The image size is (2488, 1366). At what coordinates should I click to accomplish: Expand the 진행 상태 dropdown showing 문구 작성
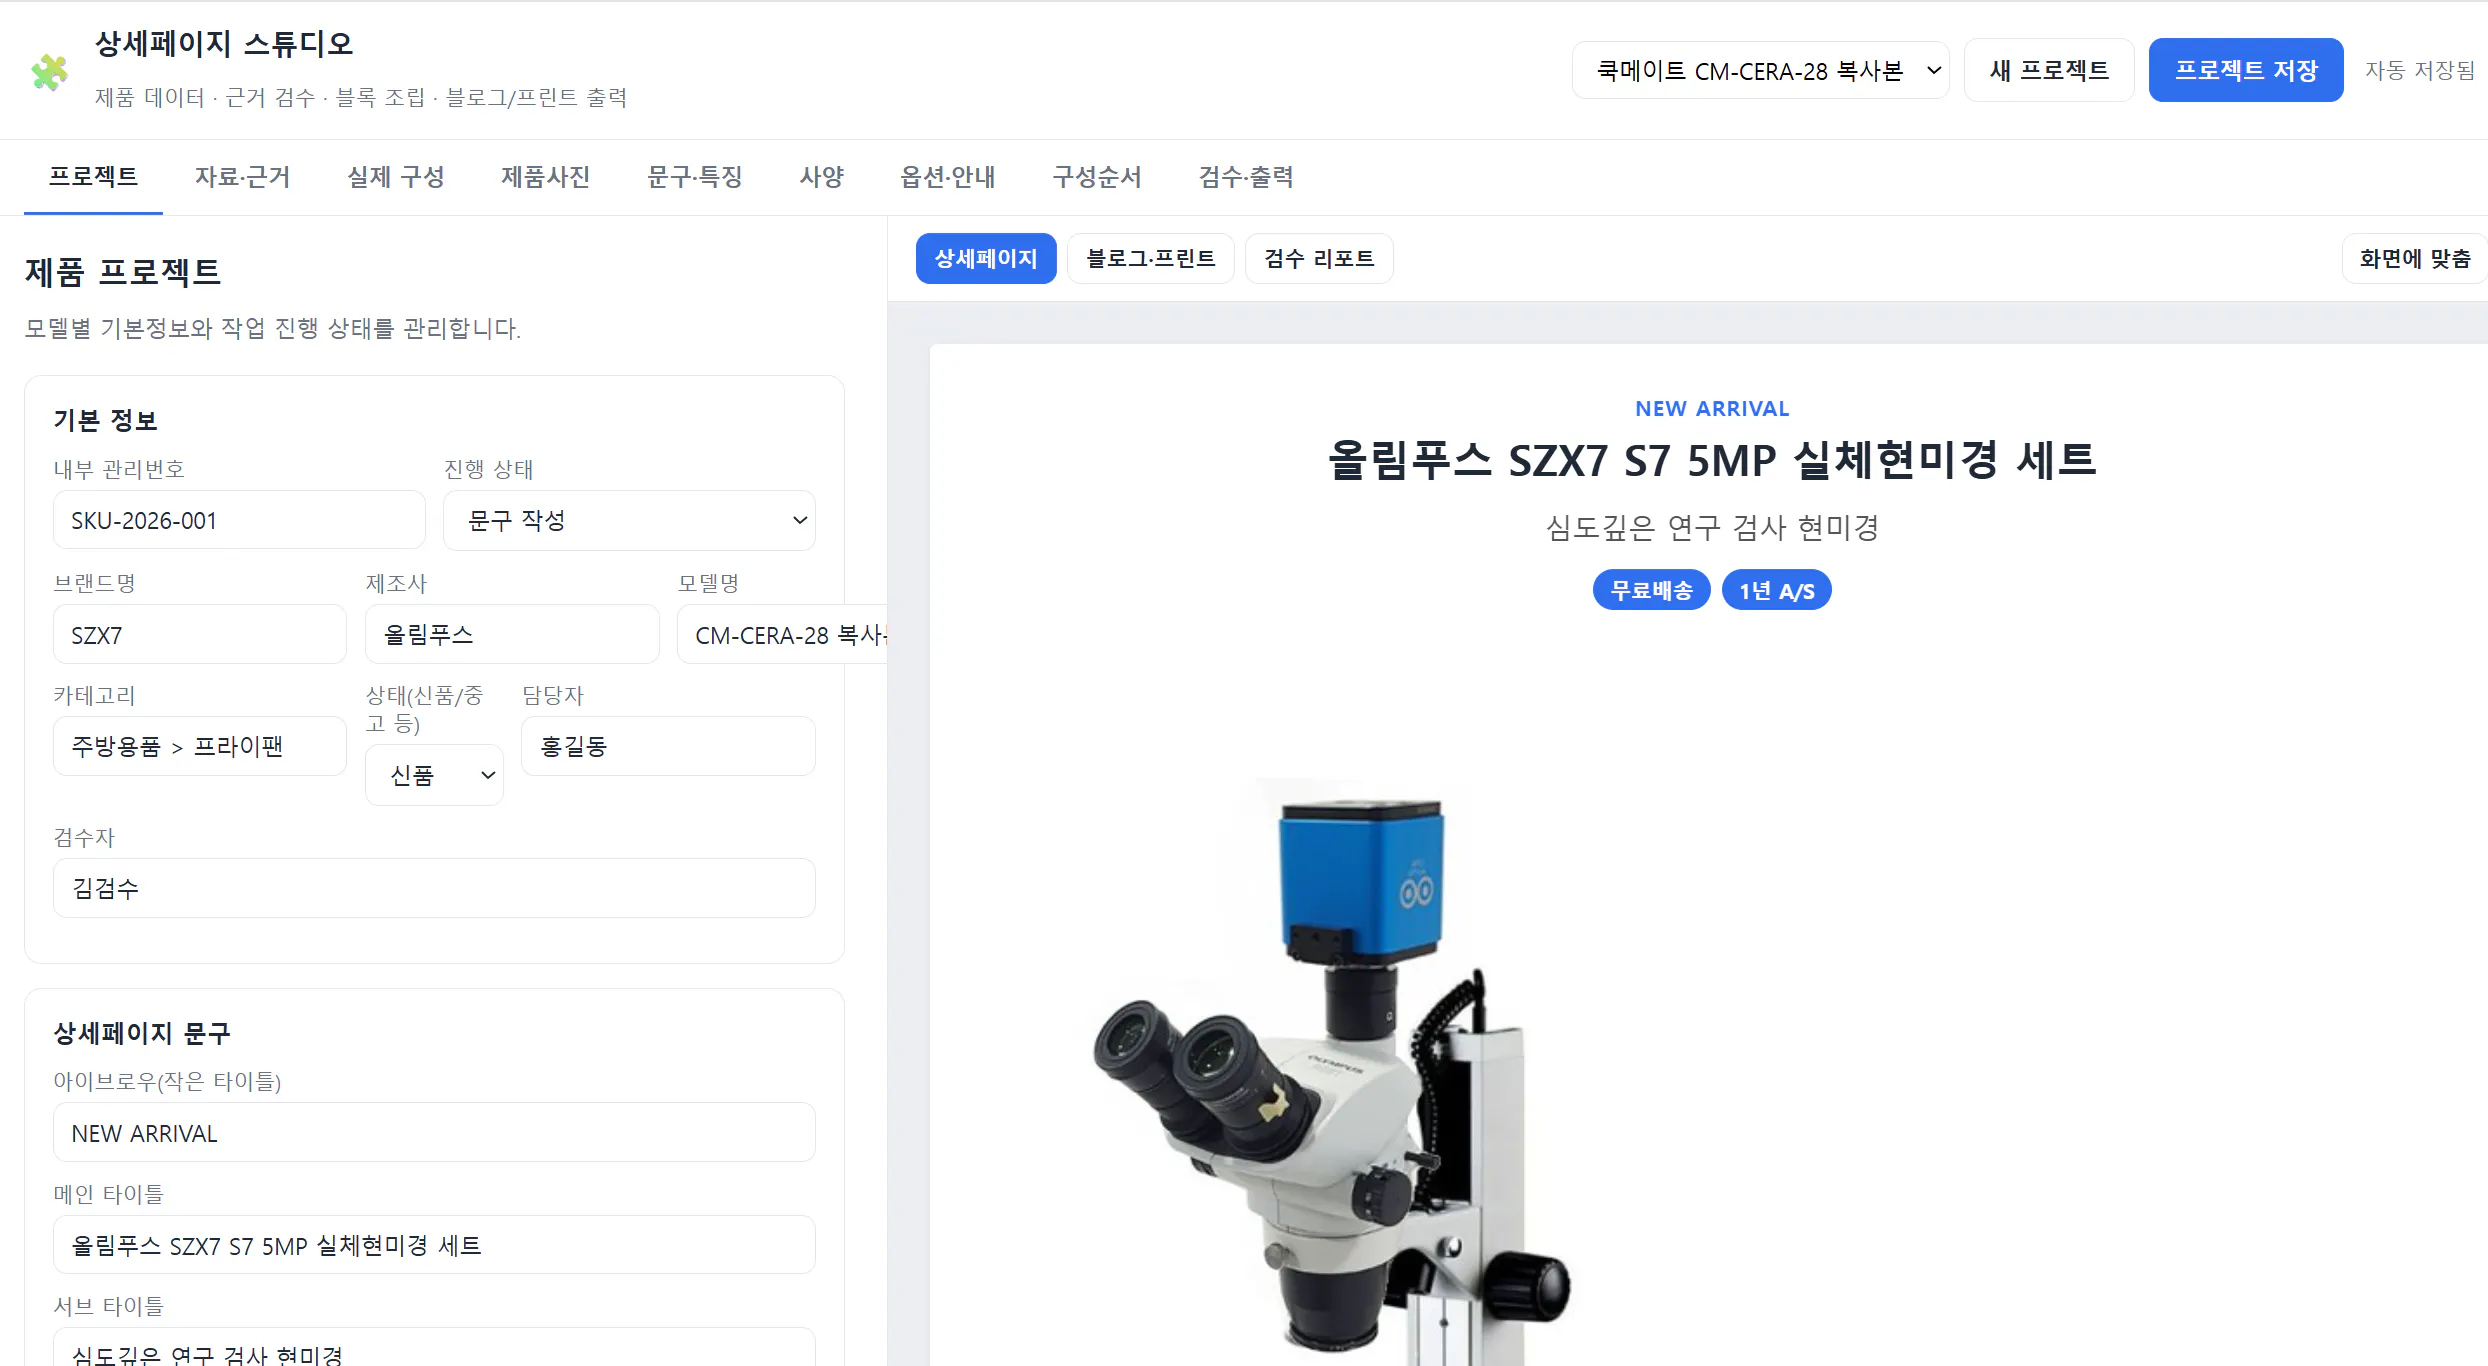pos(629,520)
